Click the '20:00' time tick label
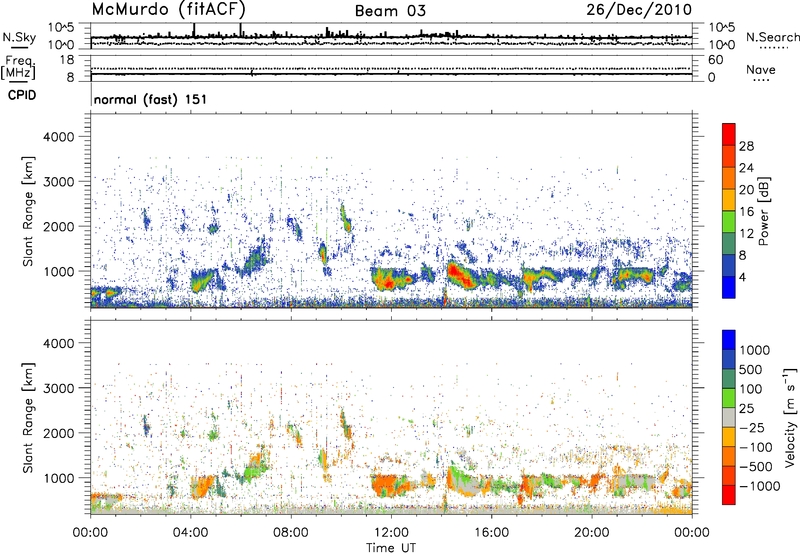 pos(591,533)
